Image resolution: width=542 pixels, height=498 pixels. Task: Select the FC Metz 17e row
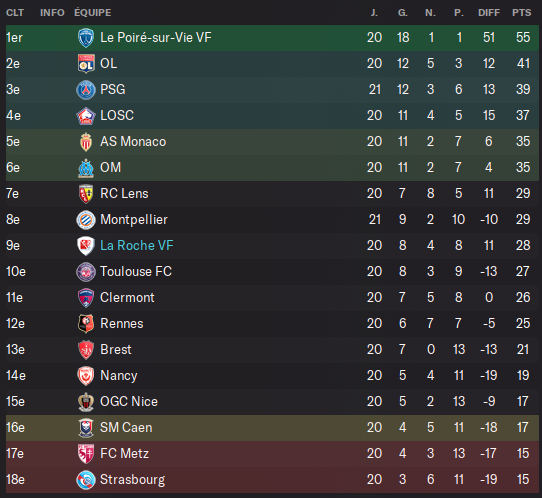point(272,454)
